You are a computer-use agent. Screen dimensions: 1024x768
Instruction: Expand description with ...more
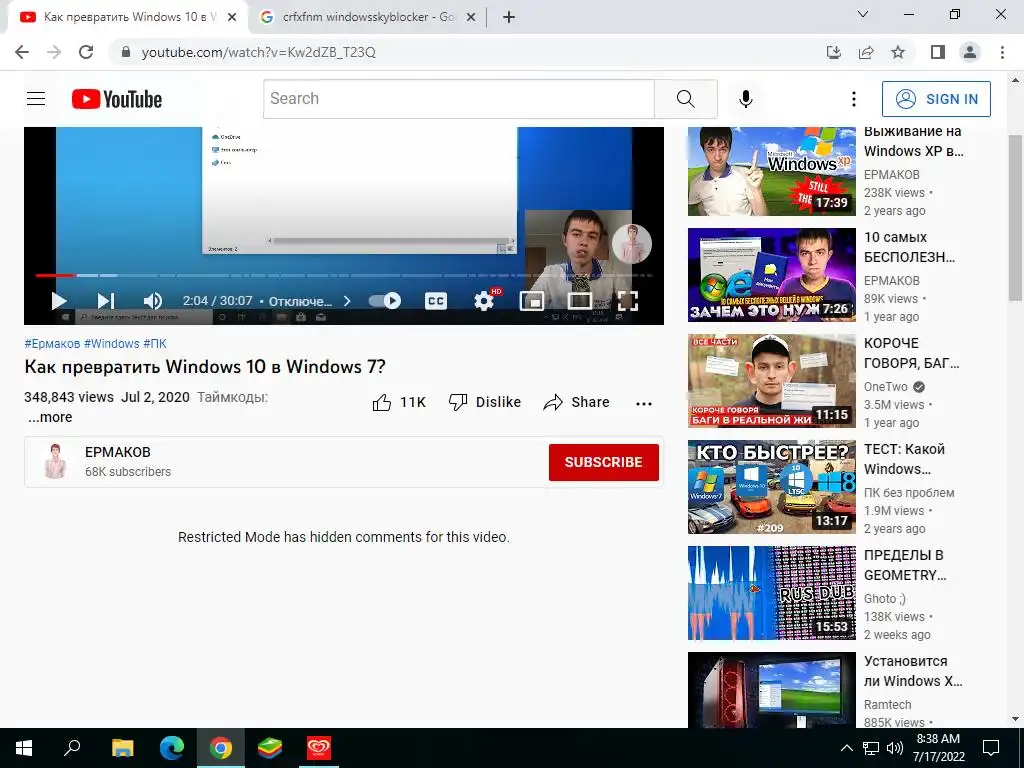pos(50,417)
